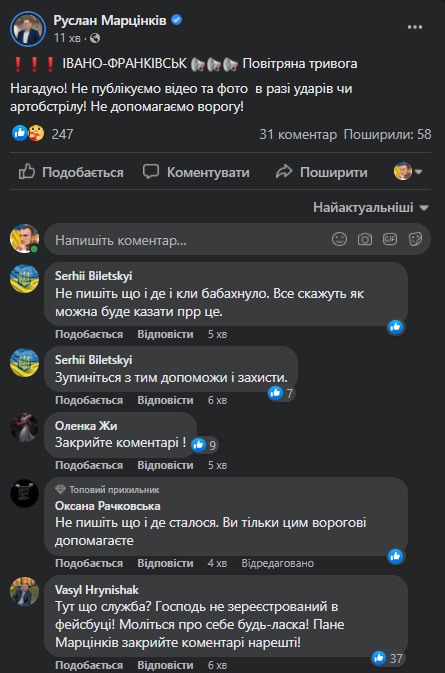Reply to Оксана Рачковська's comment with Відповісти
The height and width of the screenshot is (673, 445).
(x=165, y=563)
